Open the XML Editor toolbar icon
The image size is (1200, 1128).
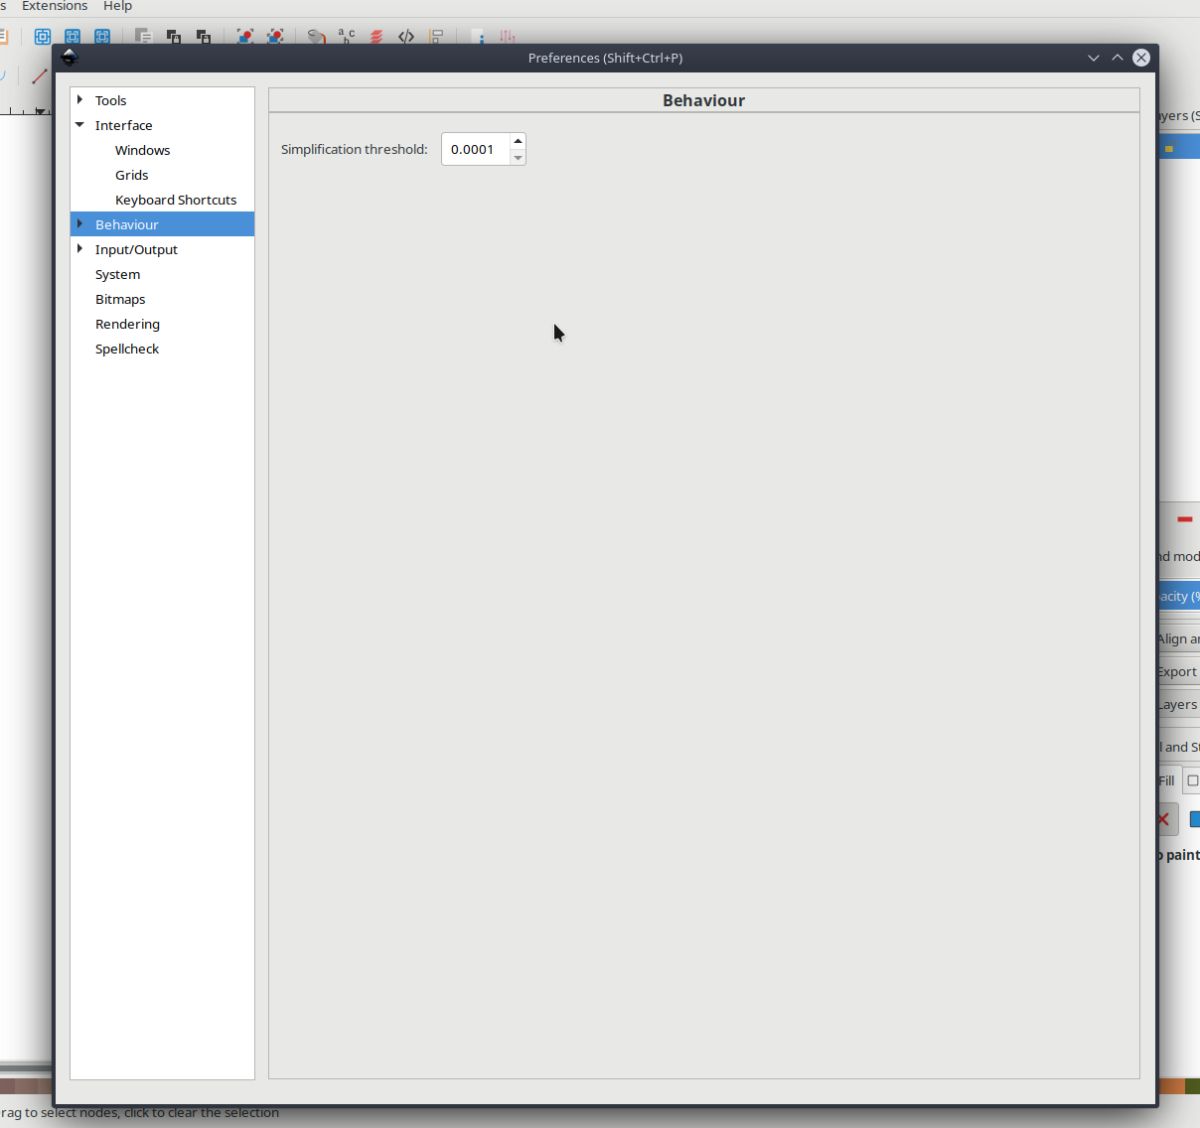click(406, 36)
